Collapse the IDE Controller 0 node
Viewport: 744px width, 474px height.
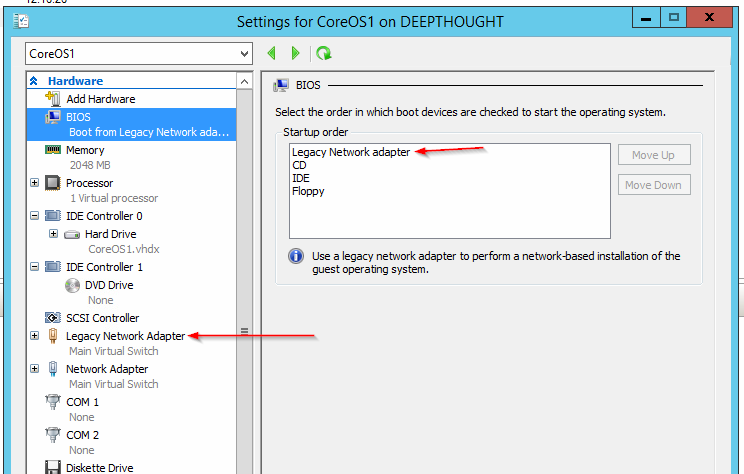coord(35,215)
